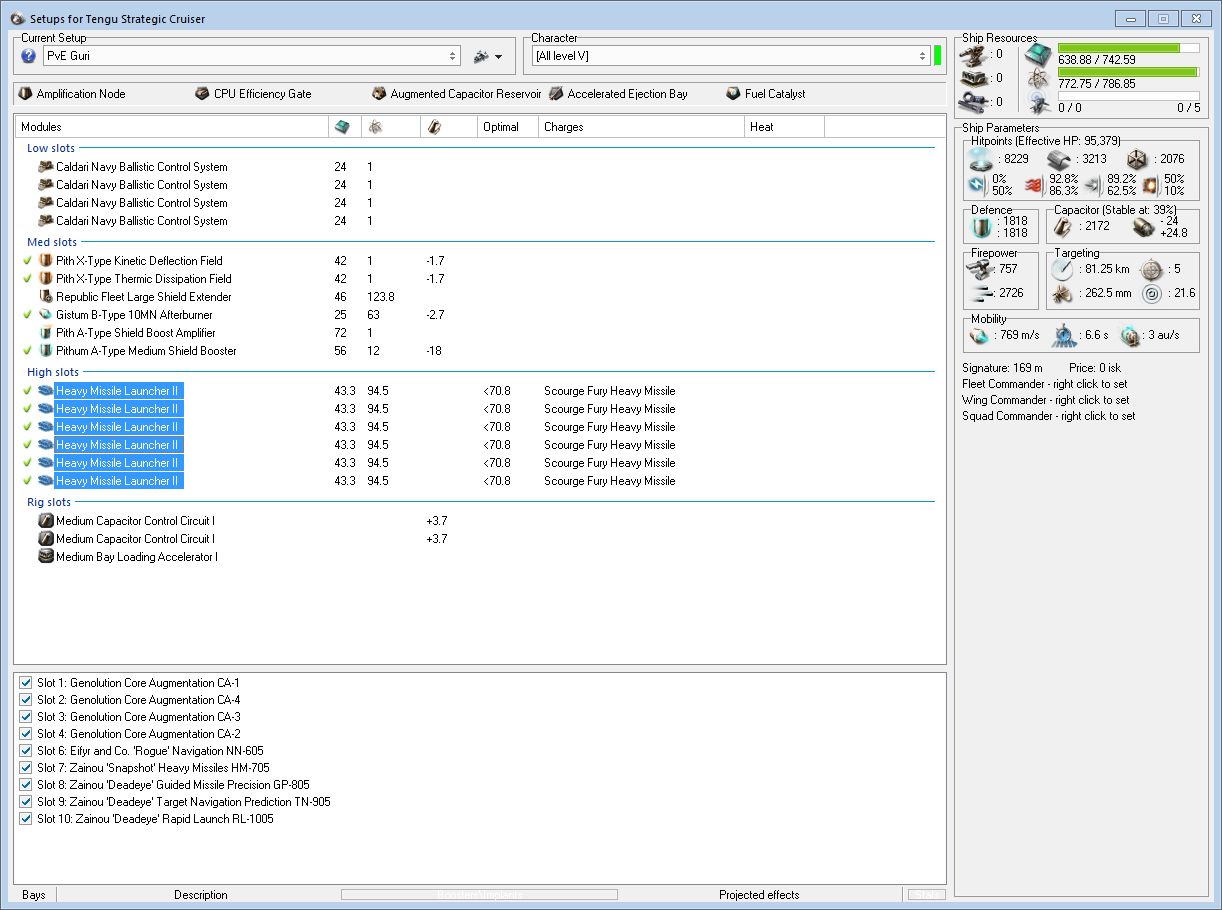1222x910 pixels.
Task: Click the max velocity mobility icon
Action: (x=981, y=335)
